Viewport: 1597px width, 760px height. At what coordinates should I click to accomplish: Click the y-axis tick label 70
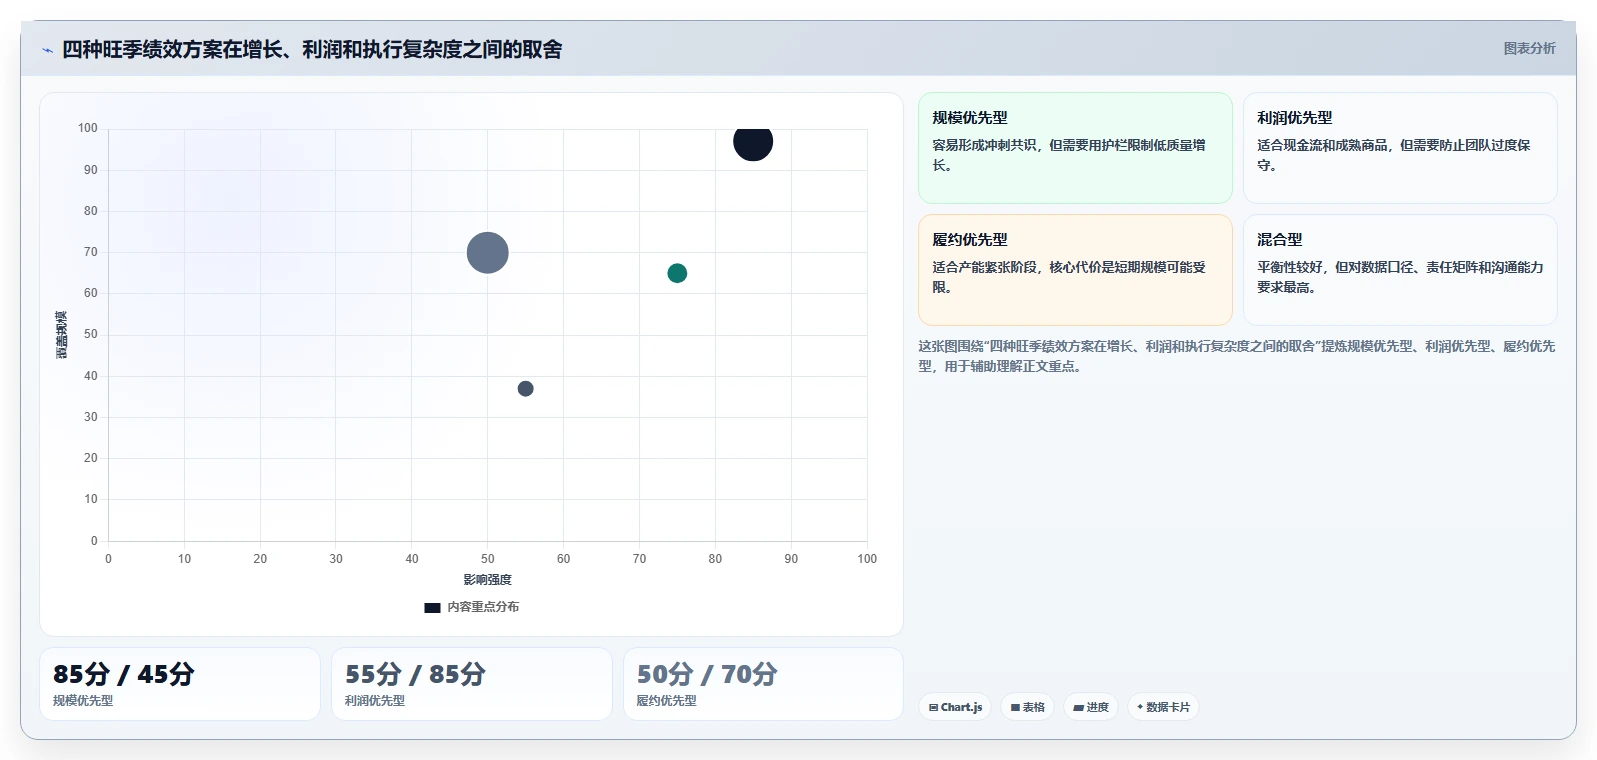tap(91, 252)
